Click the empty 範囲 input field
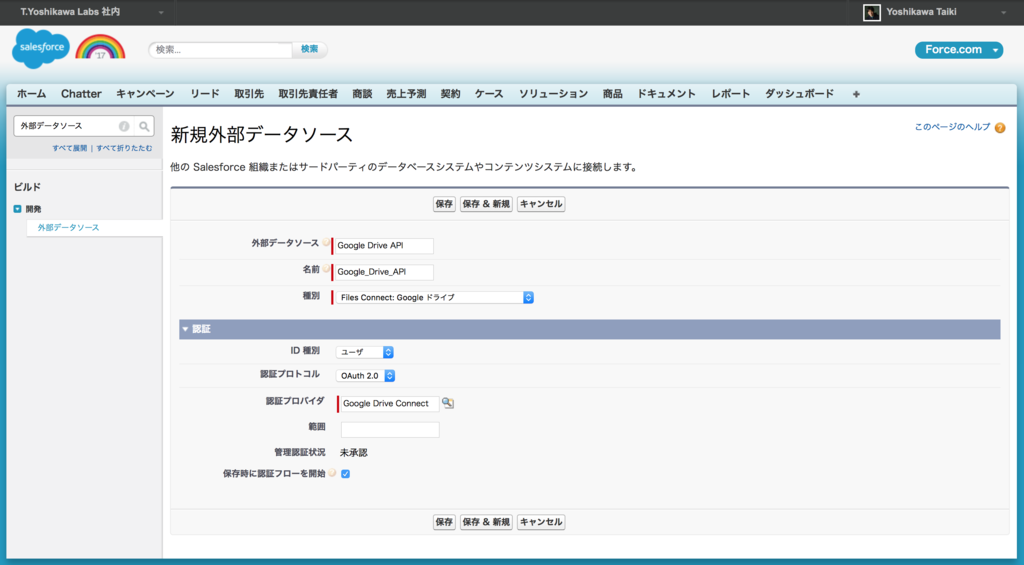 pos(390,430)
